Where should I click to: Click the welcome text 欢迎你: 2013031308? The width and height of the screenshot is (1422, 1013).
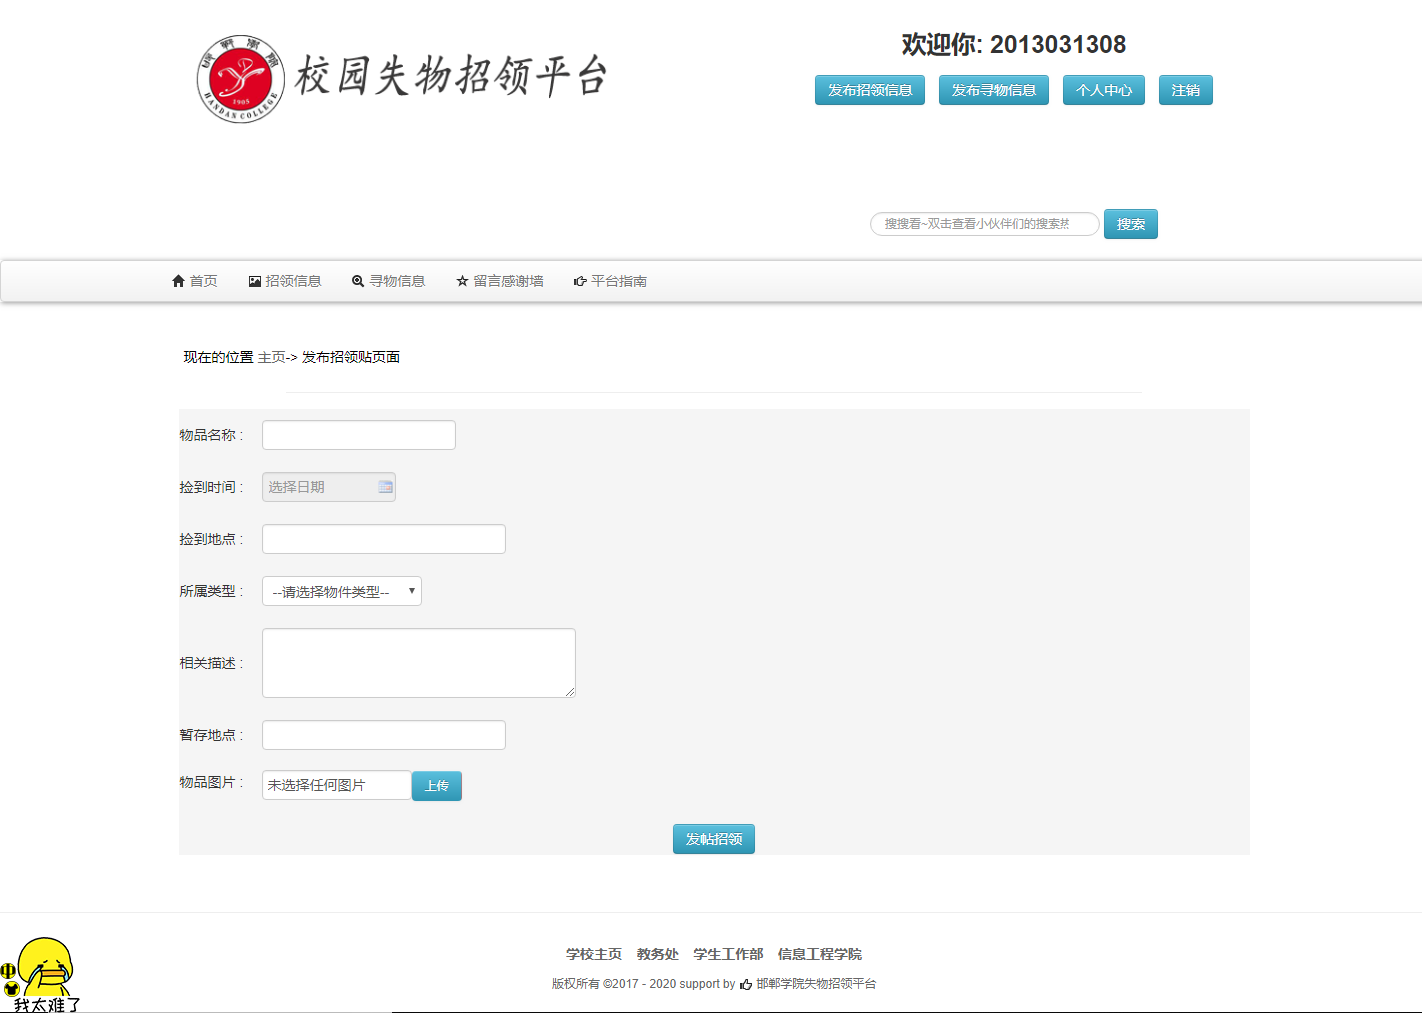[1014, 44]
